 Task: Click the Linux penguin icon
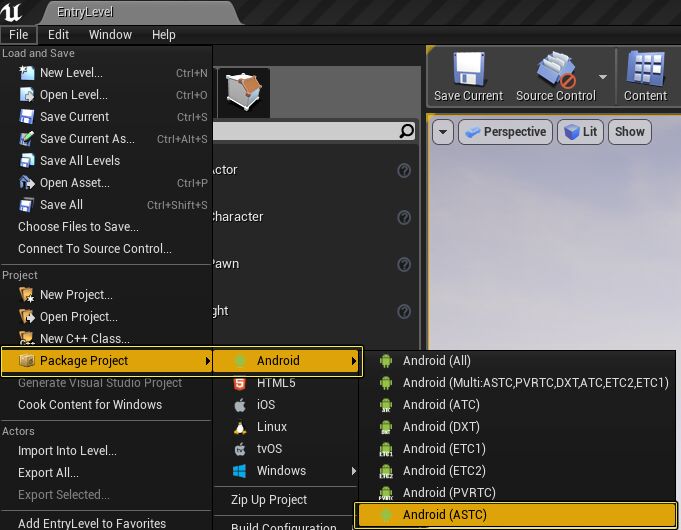click(x=240, y=427)
